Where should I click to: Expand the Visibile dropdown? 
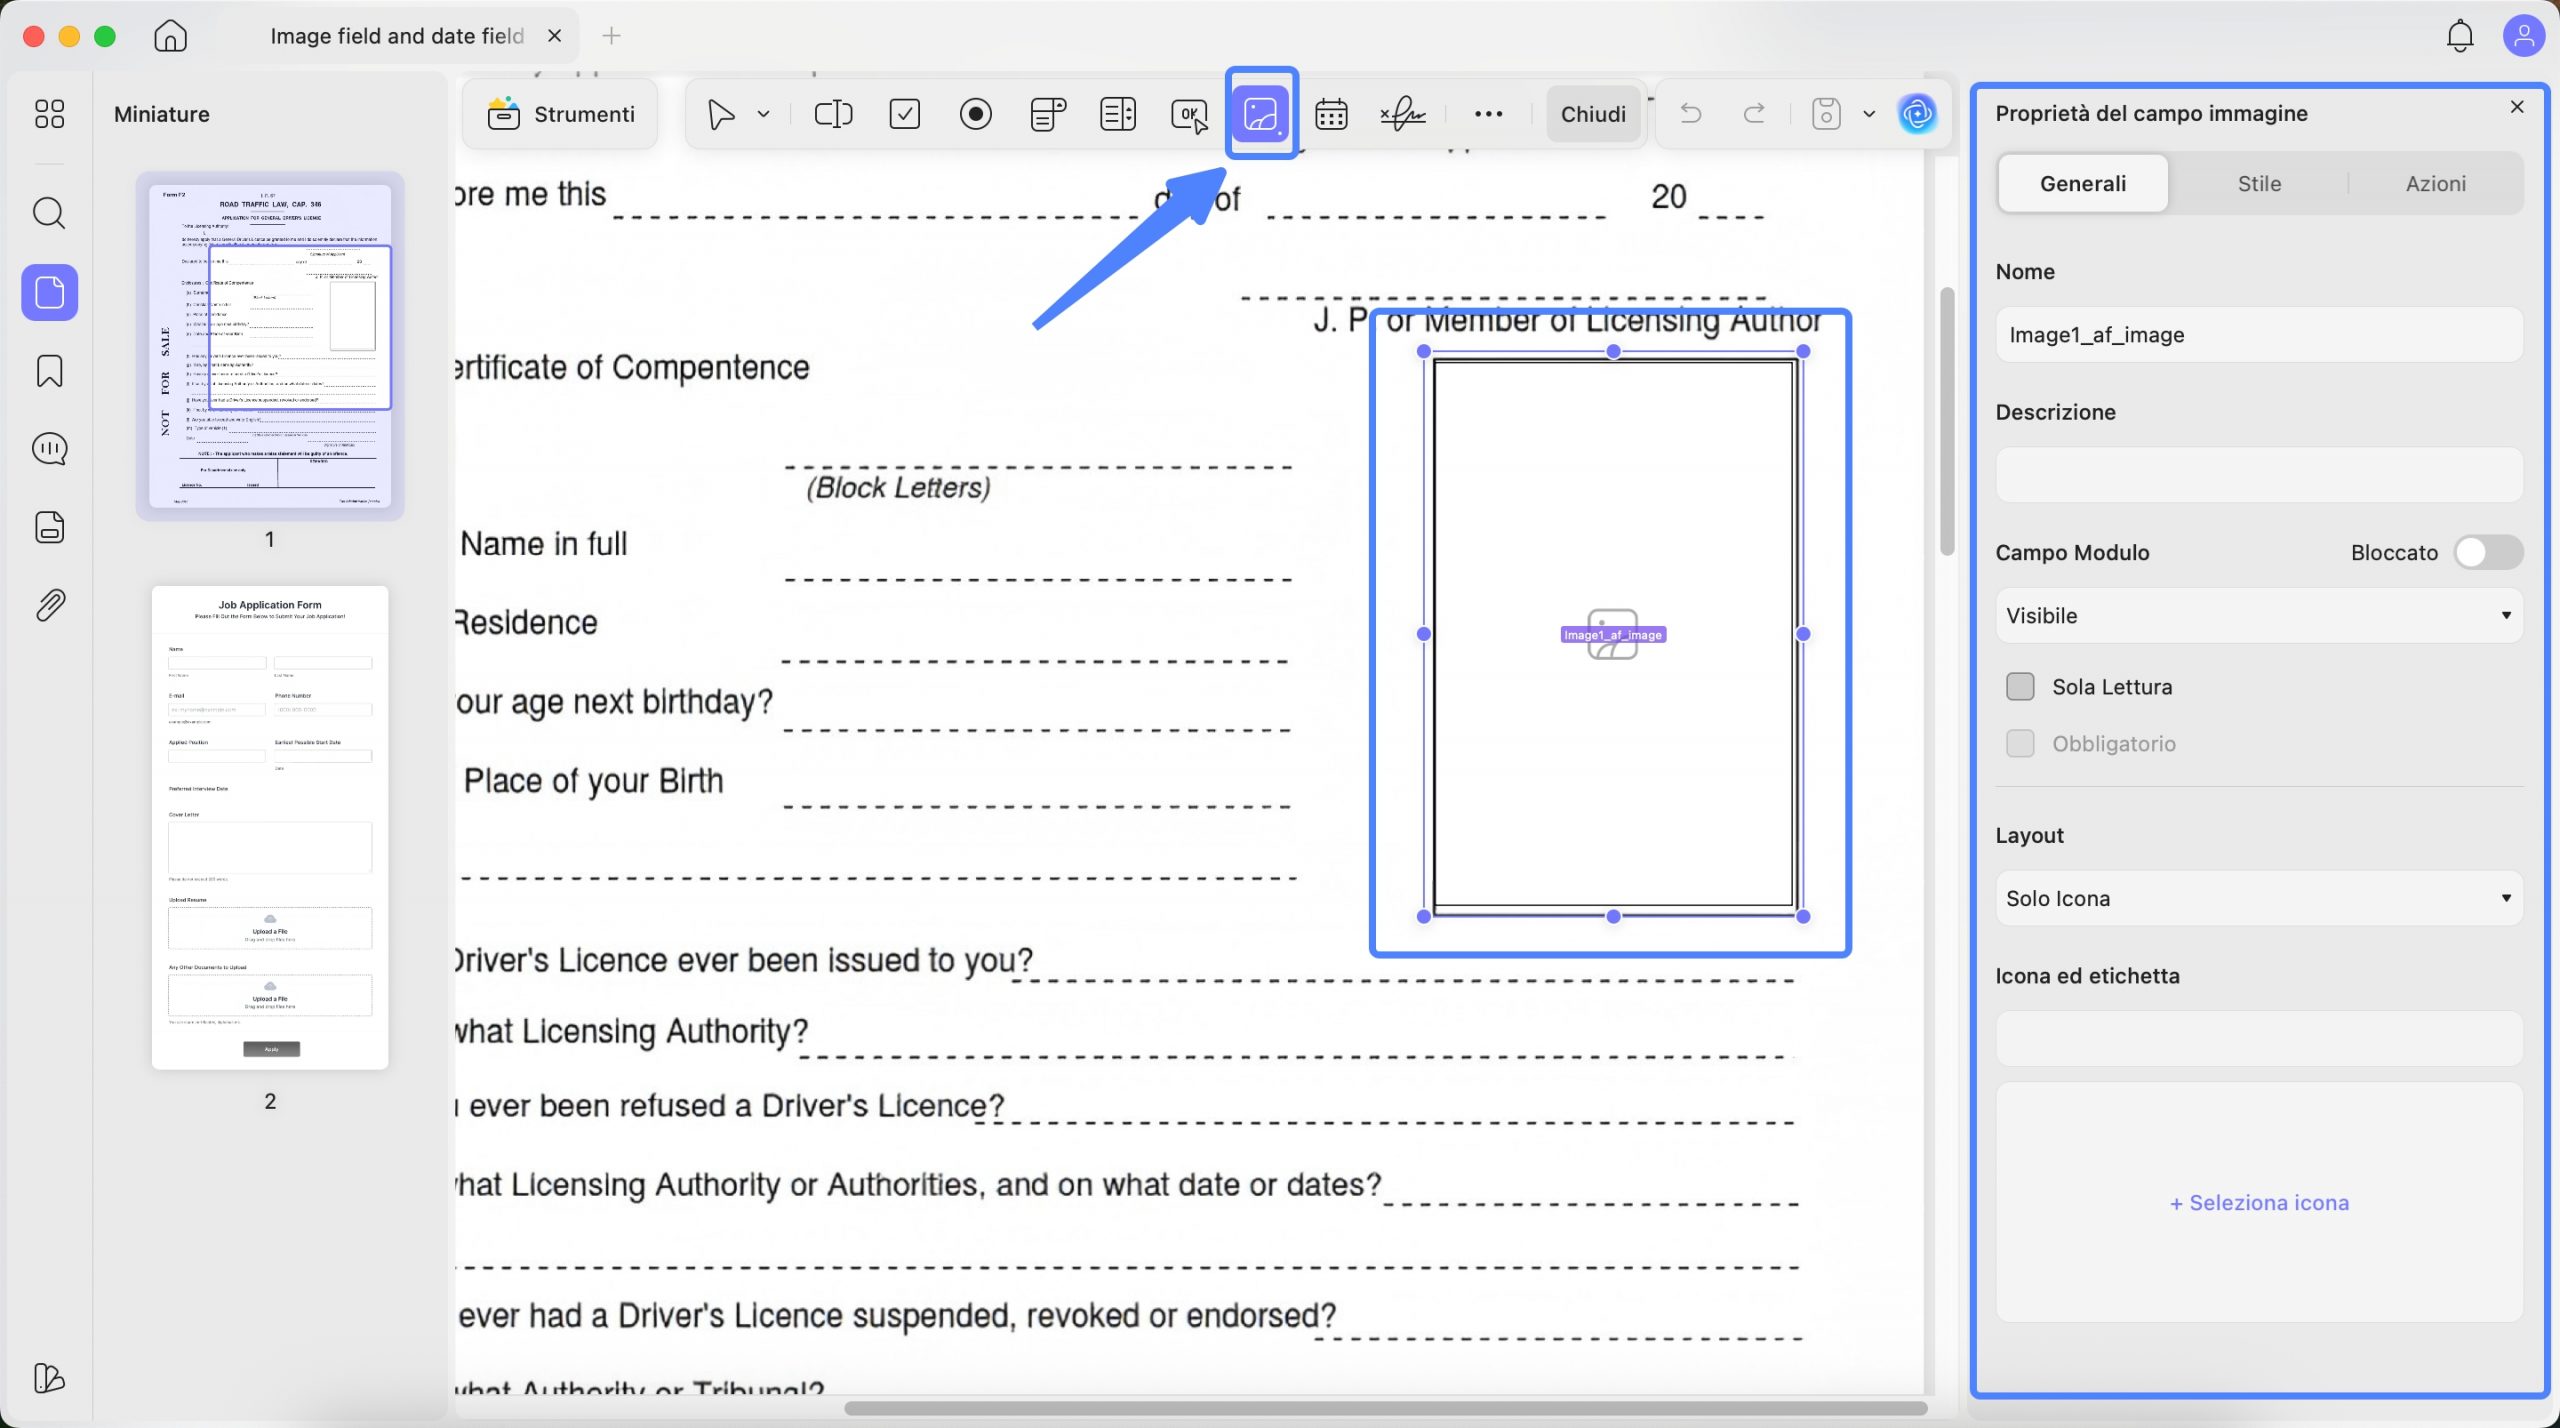click(x=2259, y=616)
